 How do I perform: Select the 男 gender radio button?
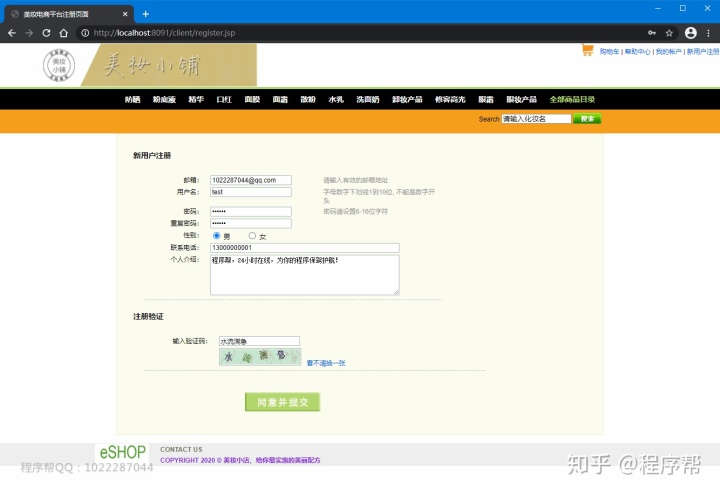pyautogui.click(x=217, y=236)
